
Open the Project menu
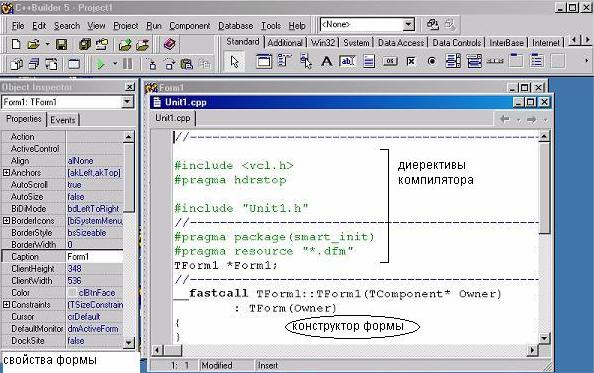[125, 26]
